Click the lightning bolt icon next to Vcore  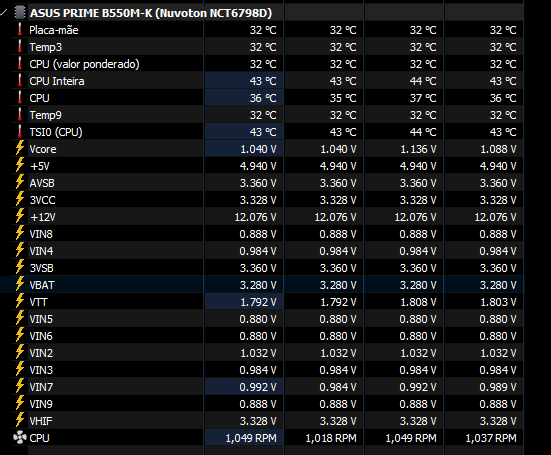point(20,149)
